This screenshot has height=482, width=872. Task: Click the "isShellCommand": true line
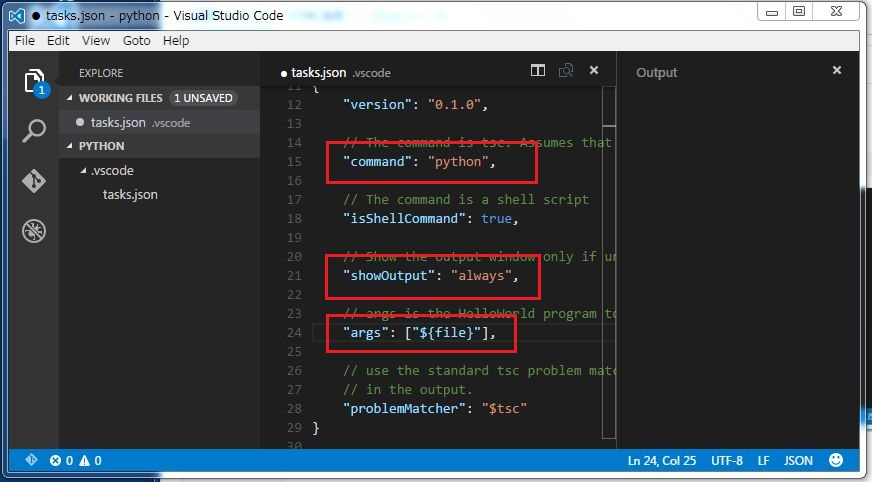(x=431, y=218)
